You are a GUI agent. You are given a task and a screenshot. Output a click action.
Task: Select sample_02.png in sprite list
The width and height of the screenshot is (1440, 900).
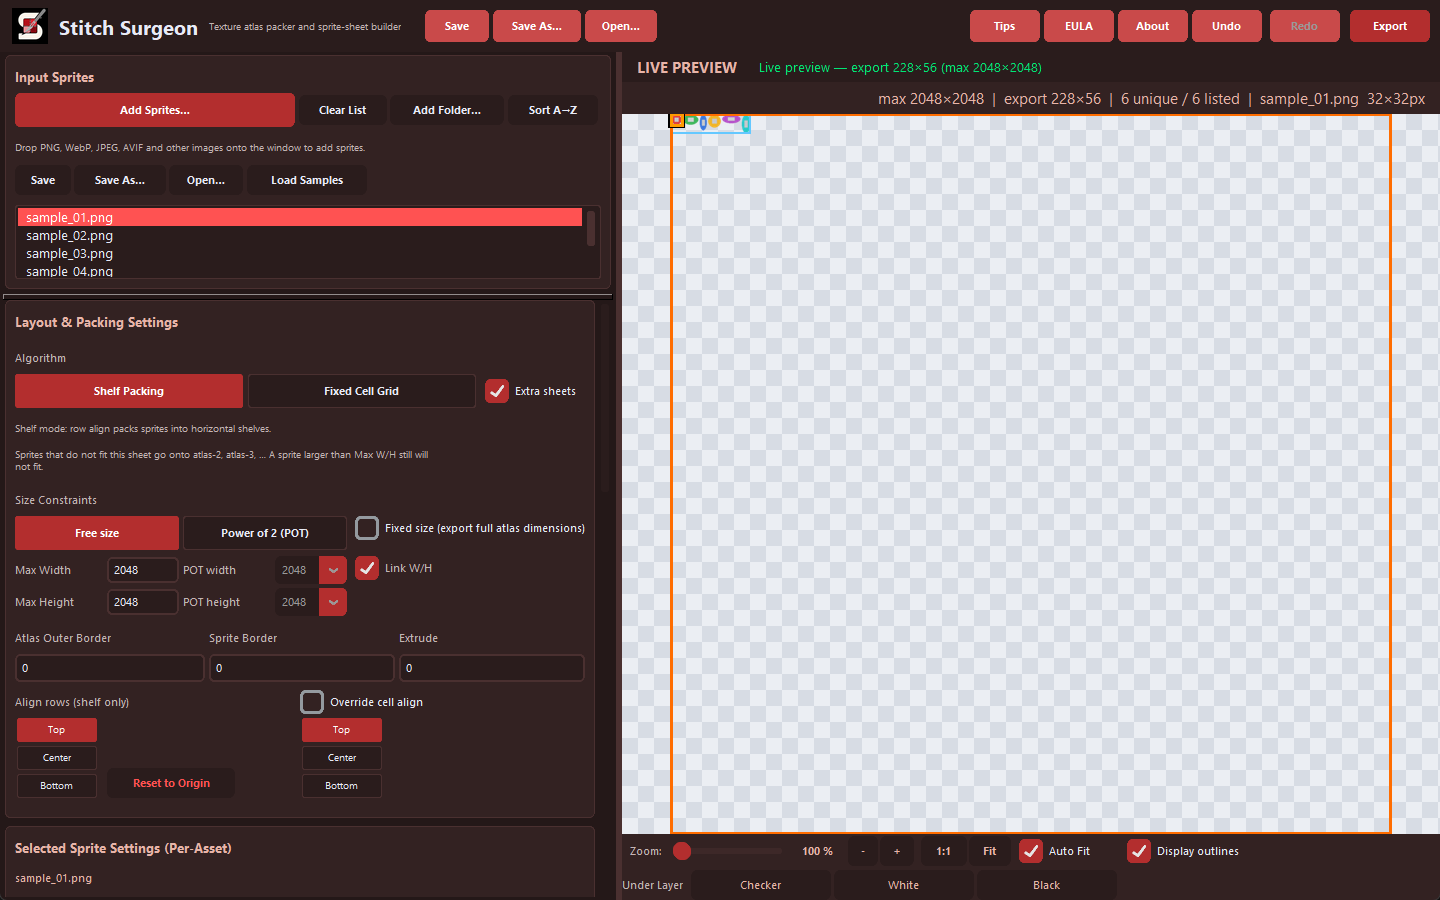(x=300, y=235)
